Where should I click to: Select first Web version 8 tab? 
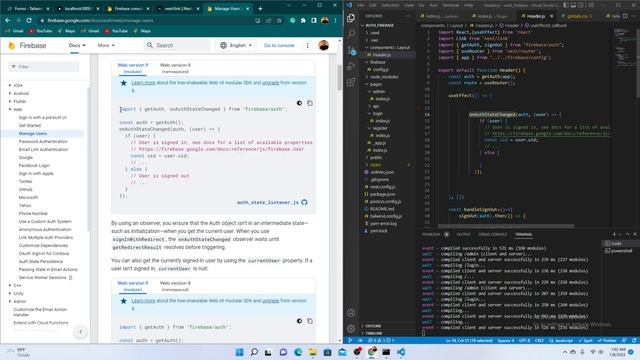click(175, 68)
